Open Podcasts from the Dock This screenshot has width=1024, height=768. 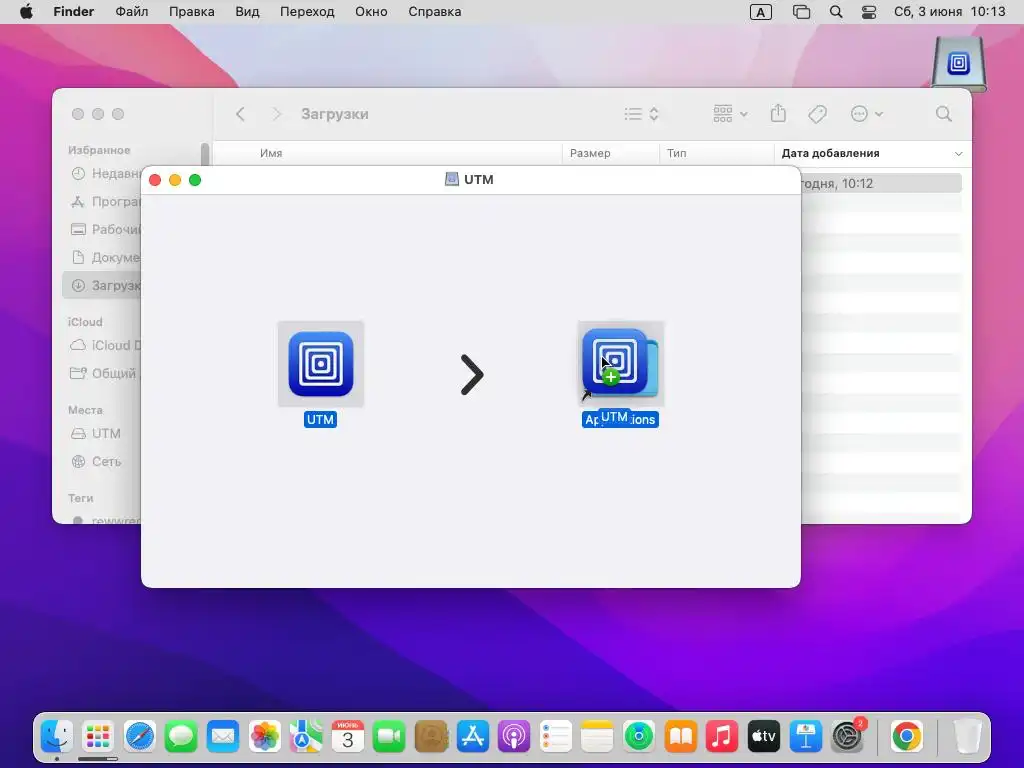(x=514, y=737)
